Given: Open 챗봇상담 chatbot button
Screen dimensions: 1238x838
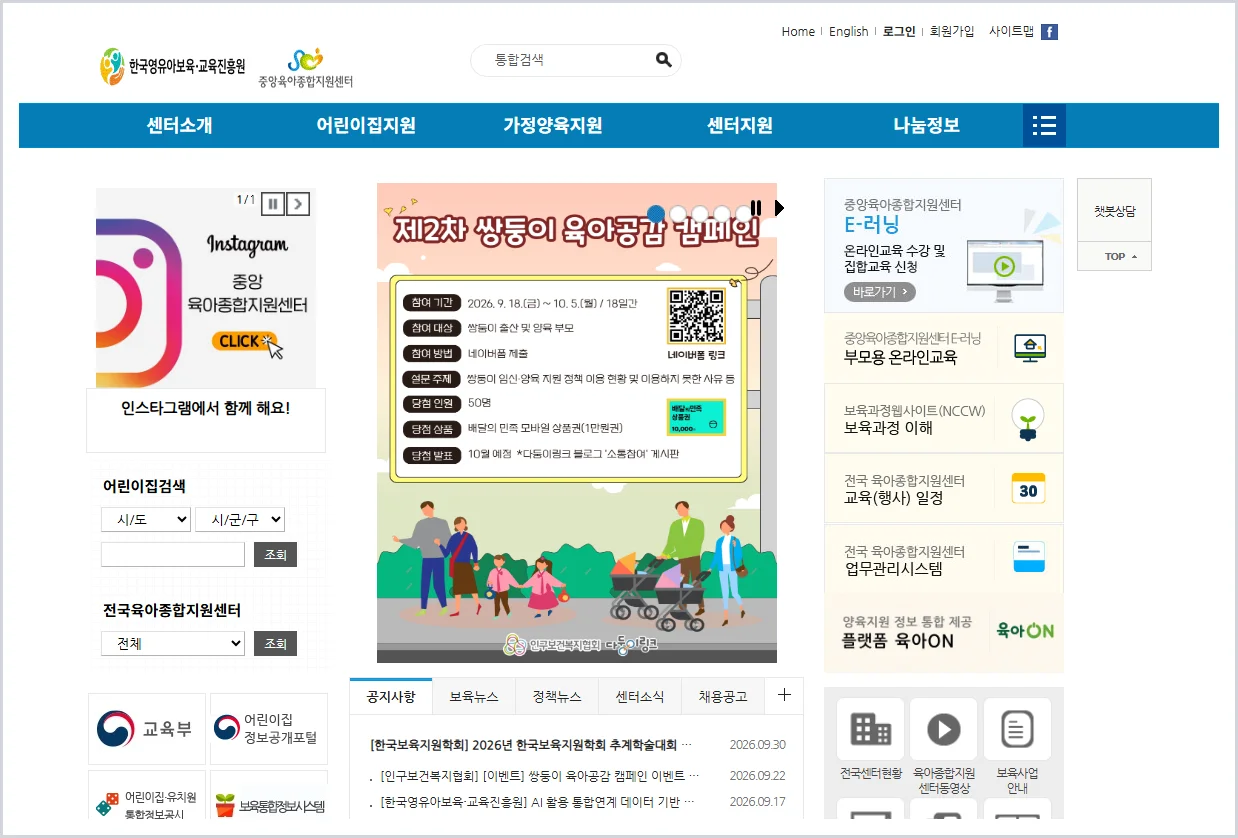Looking at the screenshot, I should 1114,211.
